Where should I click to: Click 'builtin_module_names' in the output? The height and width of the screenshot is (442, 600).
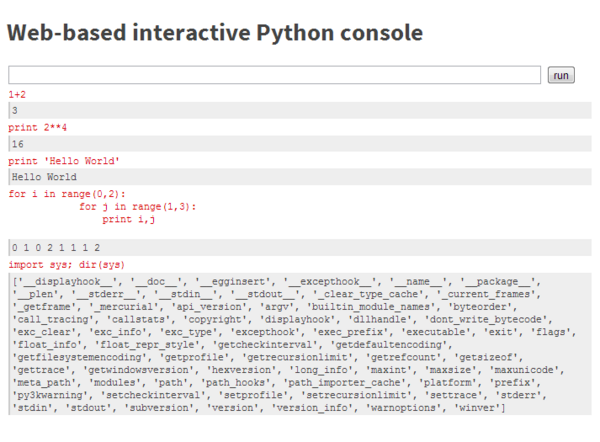(371, 307)
